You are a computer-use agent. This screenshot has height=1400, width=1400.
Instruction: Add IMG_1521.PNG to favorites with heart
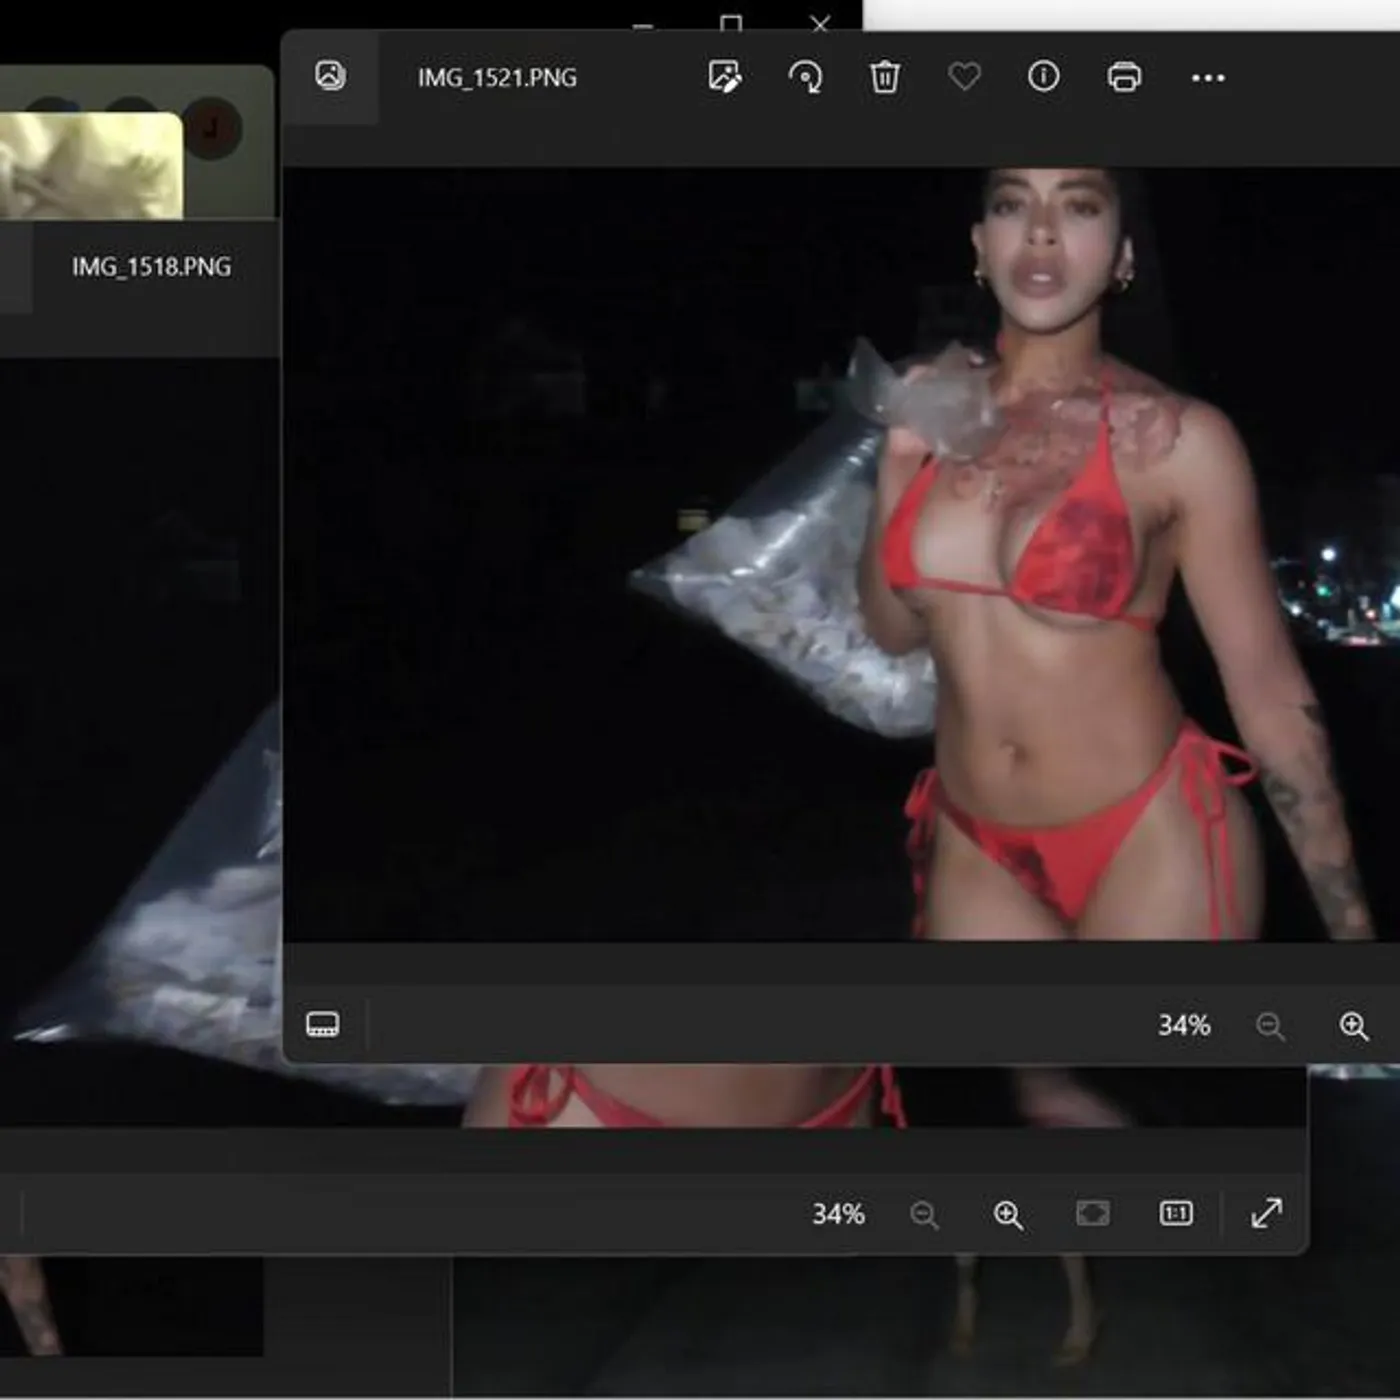pyautogui.click(x=964, y=77)
